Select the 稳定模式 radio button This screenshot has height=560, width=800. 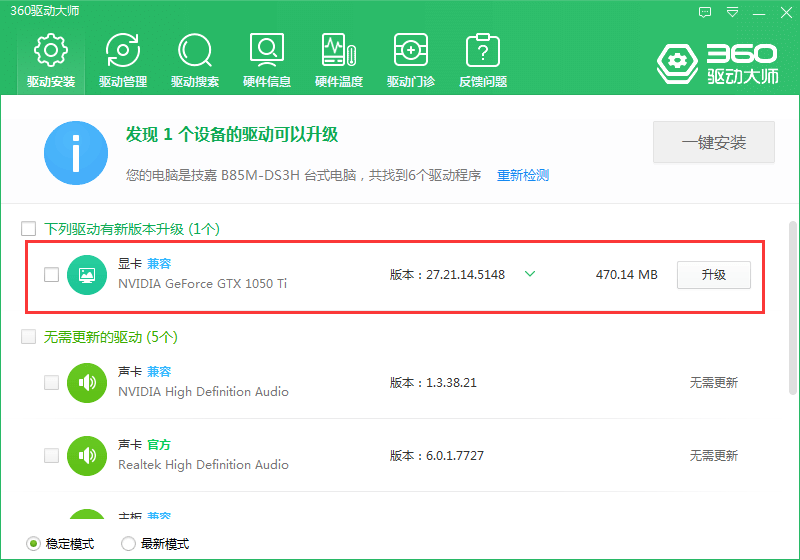(x=33, y=544)
